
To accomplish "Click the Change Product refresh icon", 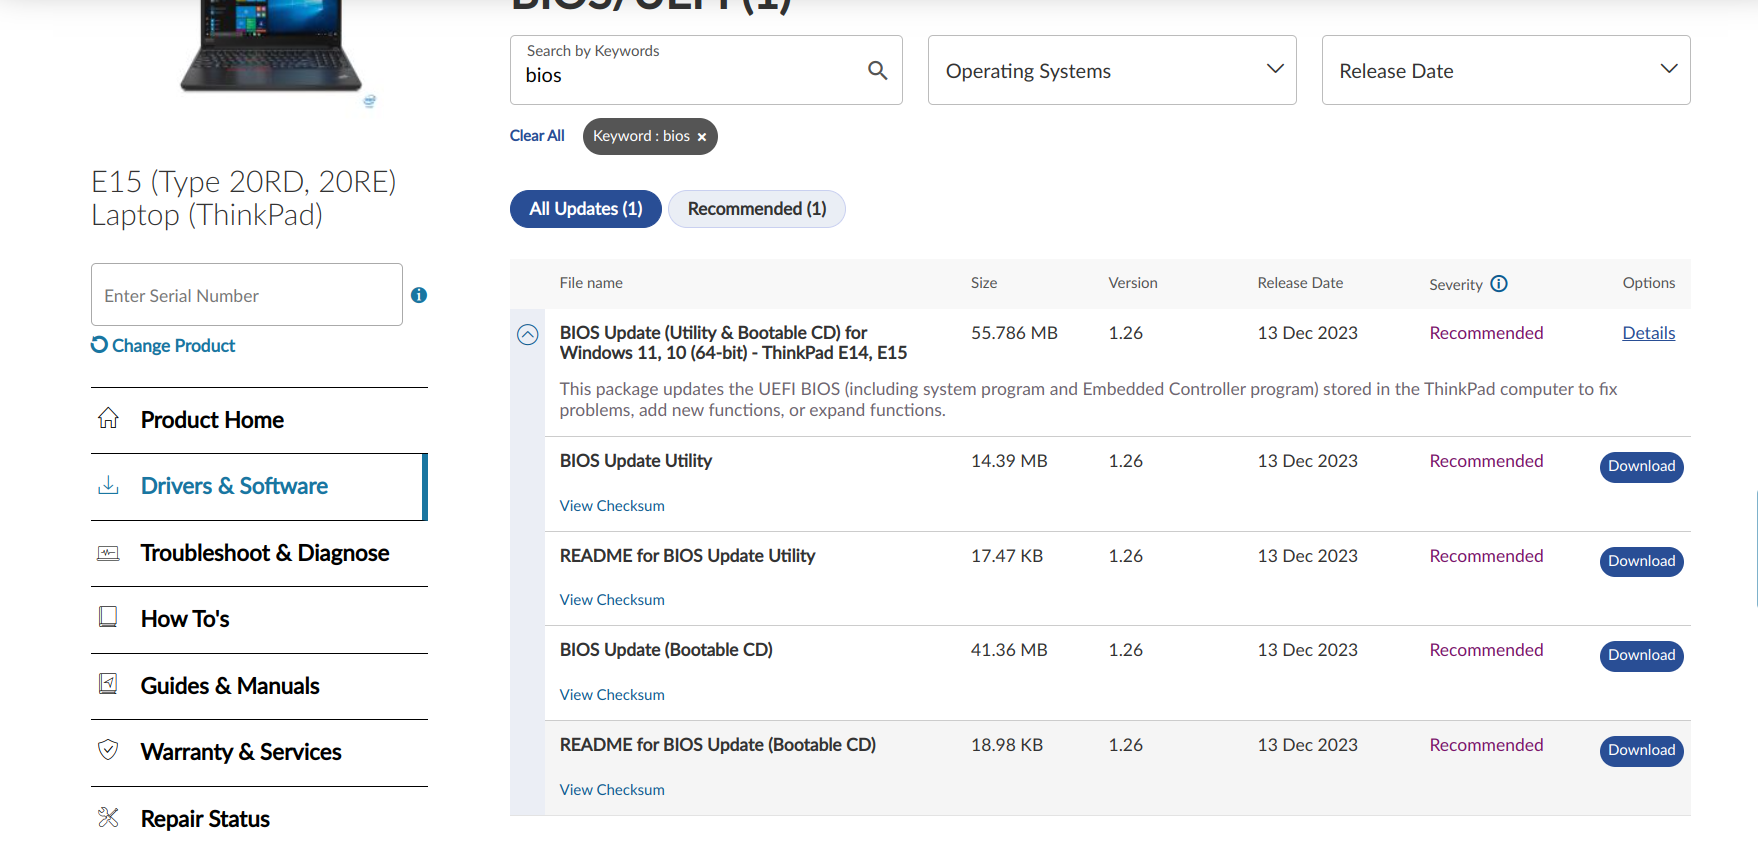I will pyautogui.click(x=99, y=344).
